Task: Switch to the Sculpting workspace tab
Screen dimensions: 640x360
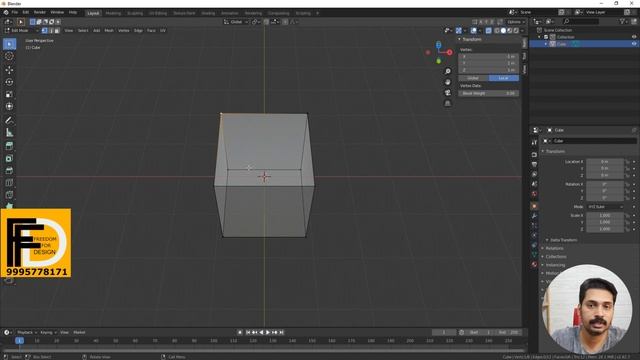Action: [x=135, y=13]
